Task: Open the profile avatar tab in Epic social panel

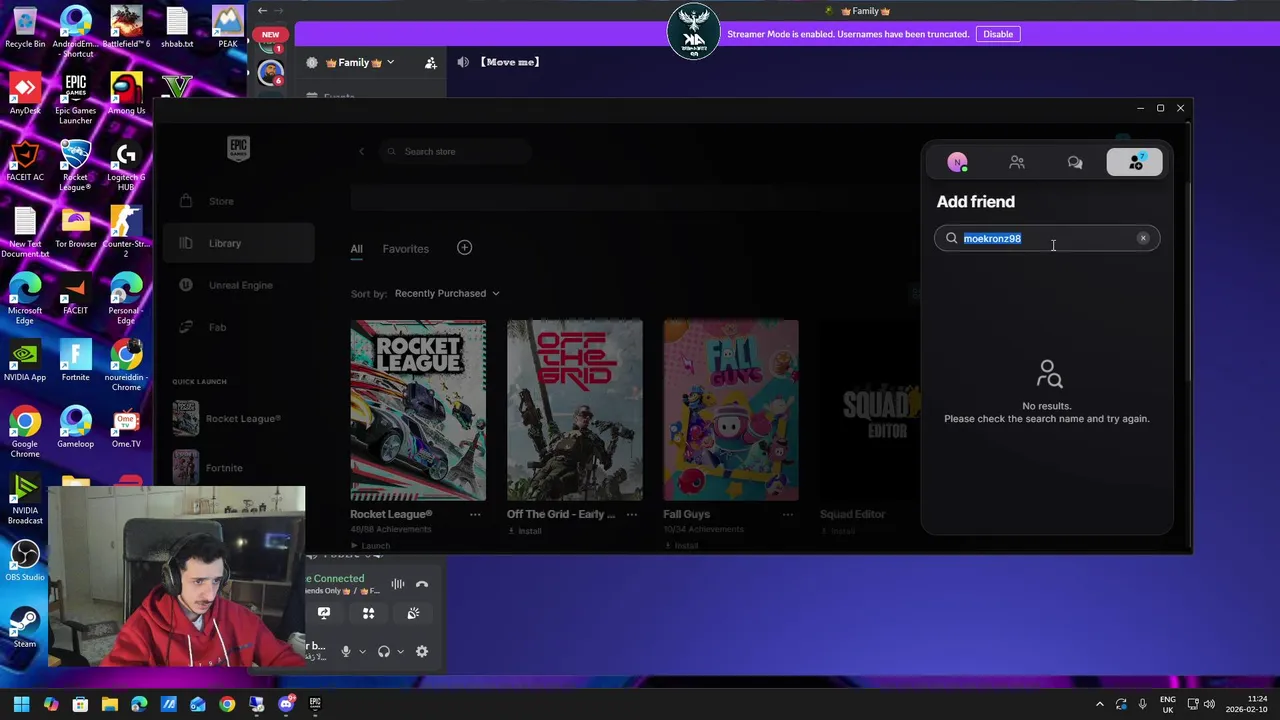Action: click(957, 162)
